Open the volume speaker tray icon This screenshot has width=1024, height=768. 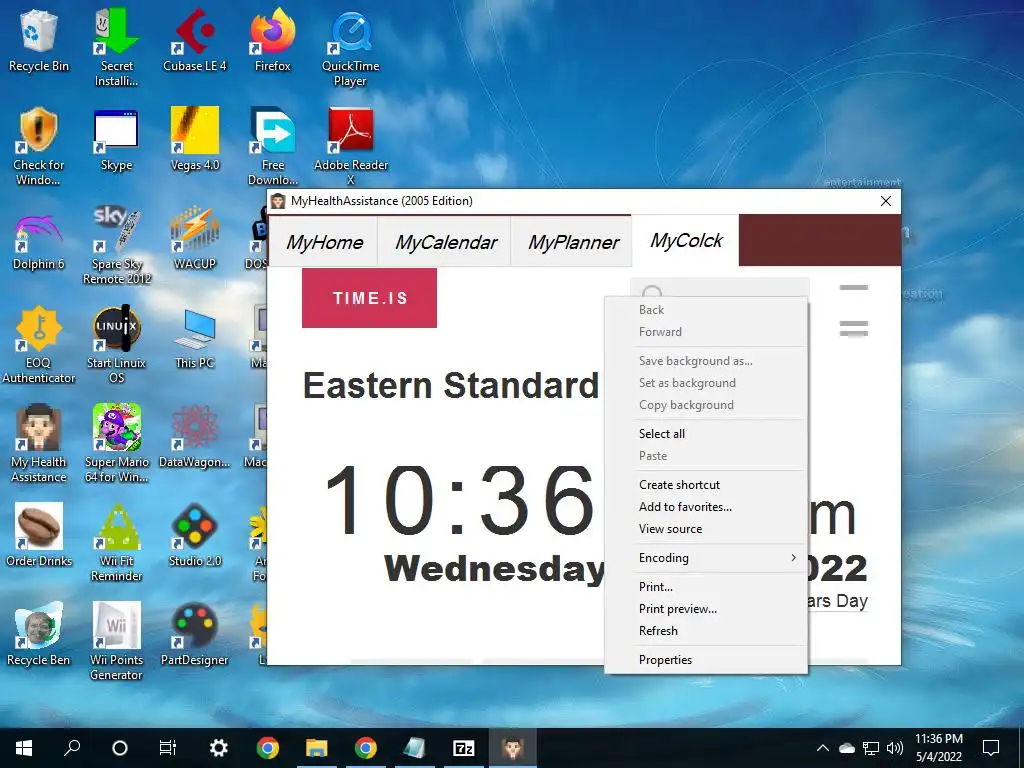pyautogui.click(x=895, y=748)
